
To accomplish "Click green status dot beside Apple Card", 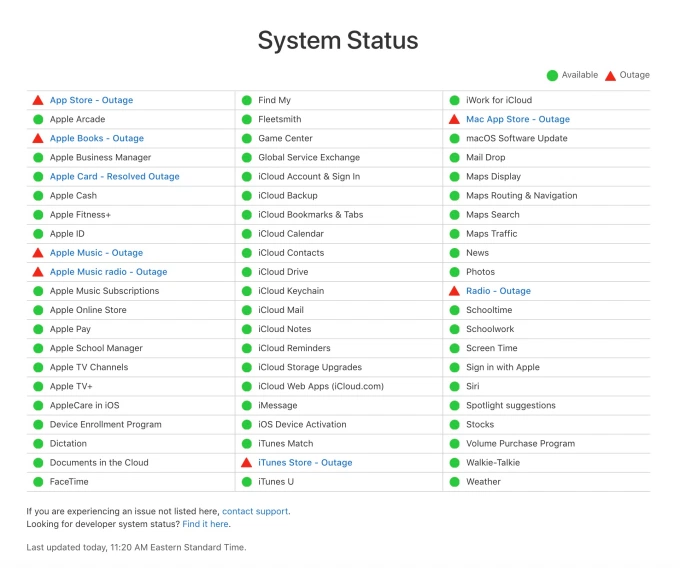I will click(38, 177).
